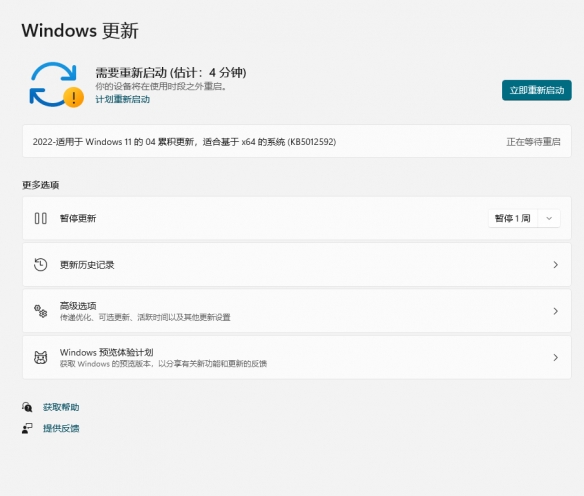584x496 pixels.
Task: Restart now with 立即重新启动 button
Action: 537,90
